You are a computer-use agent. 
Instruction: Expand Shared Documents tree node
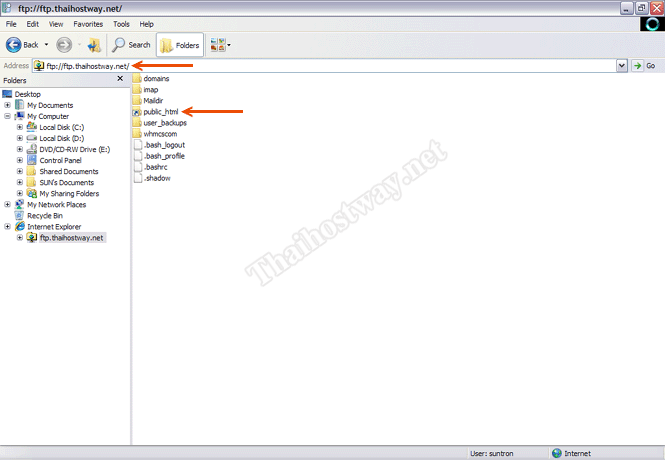pyautogui.click(x=20, y=171)
